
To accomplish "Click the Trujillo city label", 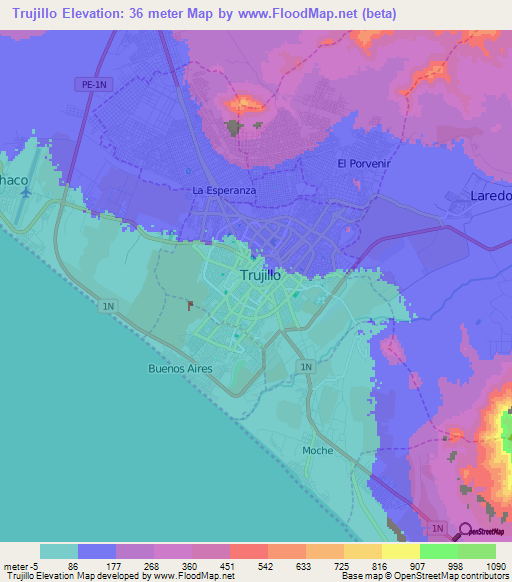I will (260, 275).
